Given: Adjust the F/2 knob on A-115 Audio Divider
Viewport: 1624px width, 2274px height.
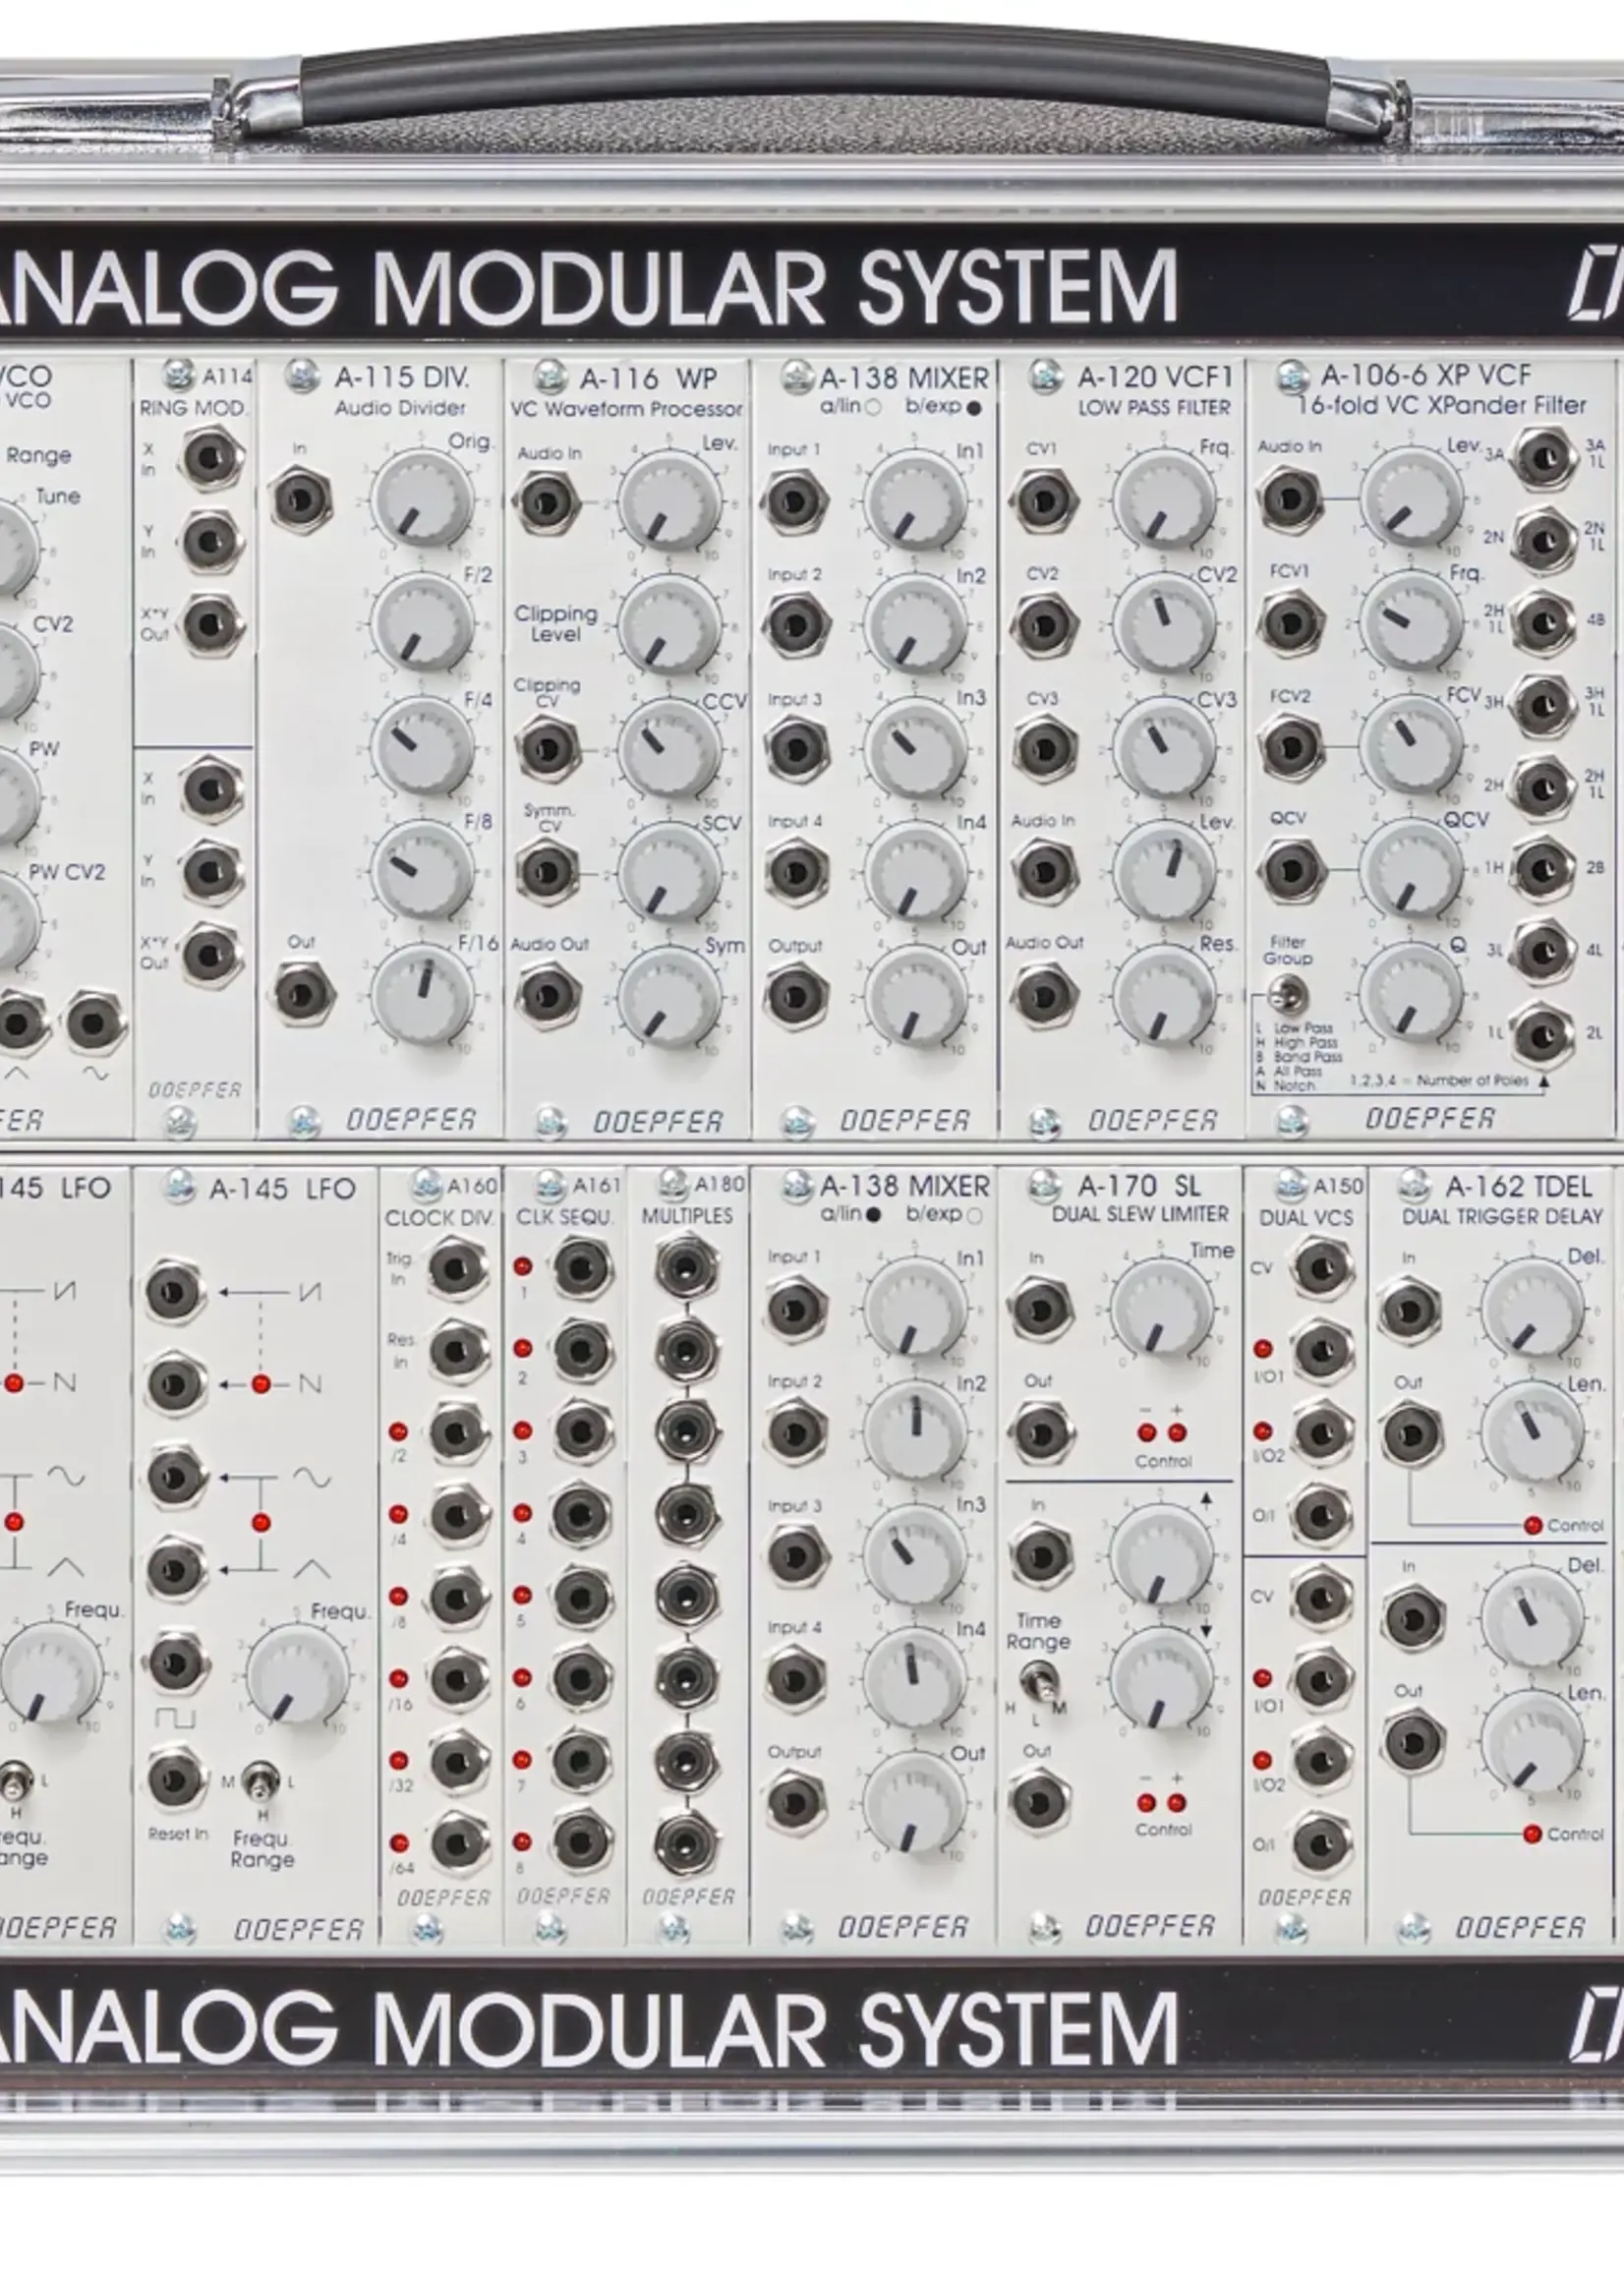Looking at the screenshot, I should coord(423,624).
